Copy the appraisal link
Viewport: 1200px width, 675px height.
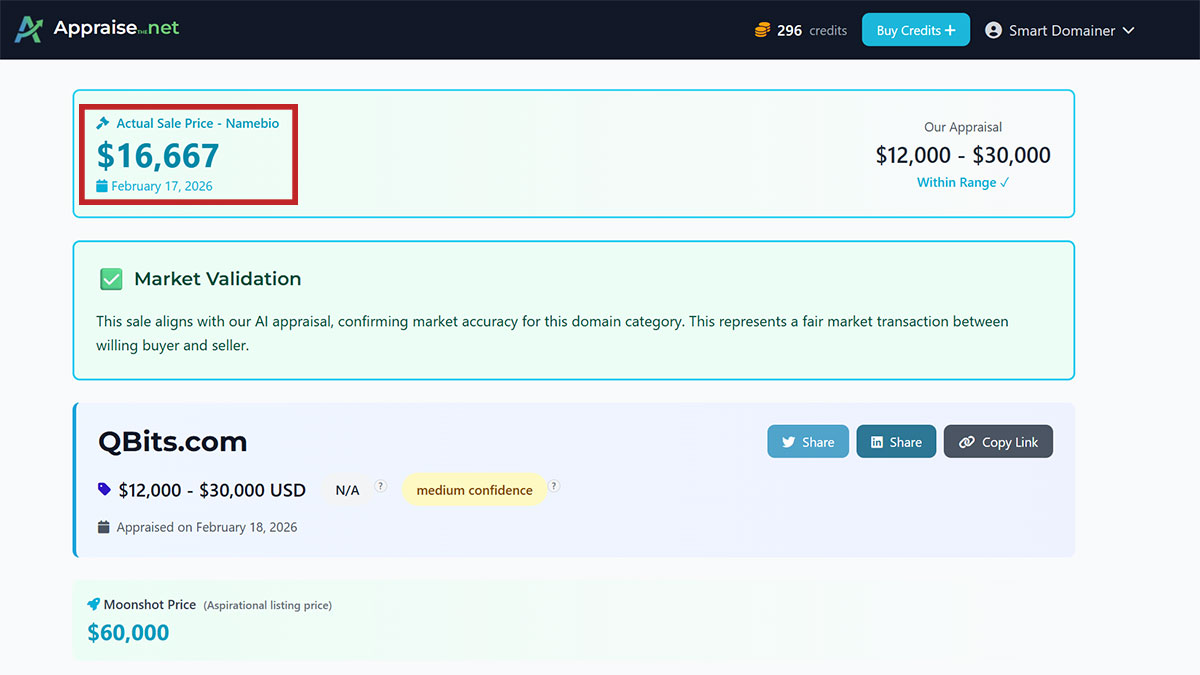(x=998, y=442)
